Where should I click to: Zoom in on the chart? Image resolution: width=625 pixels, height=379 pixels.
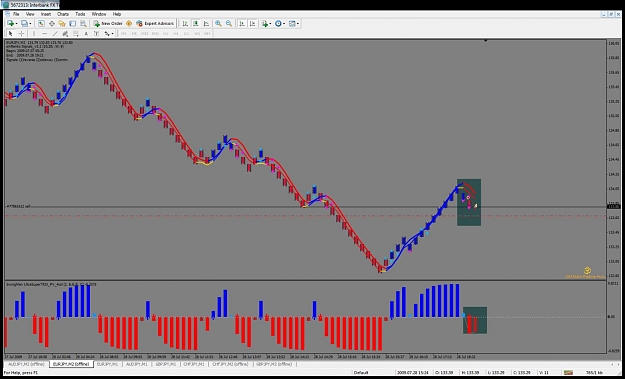tap(218, 24)
